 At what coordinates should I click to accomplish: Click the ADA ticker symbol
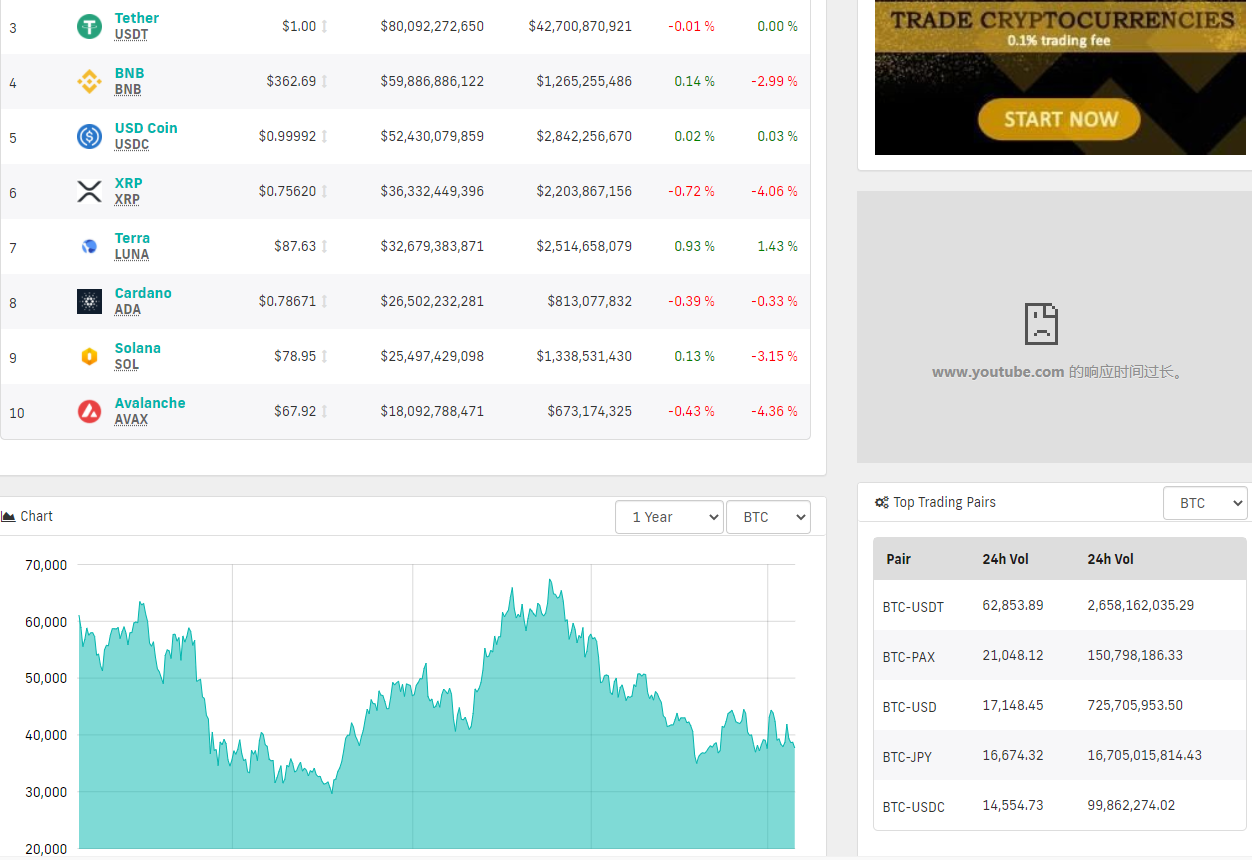pyautogui.click(x=128, y=310)
